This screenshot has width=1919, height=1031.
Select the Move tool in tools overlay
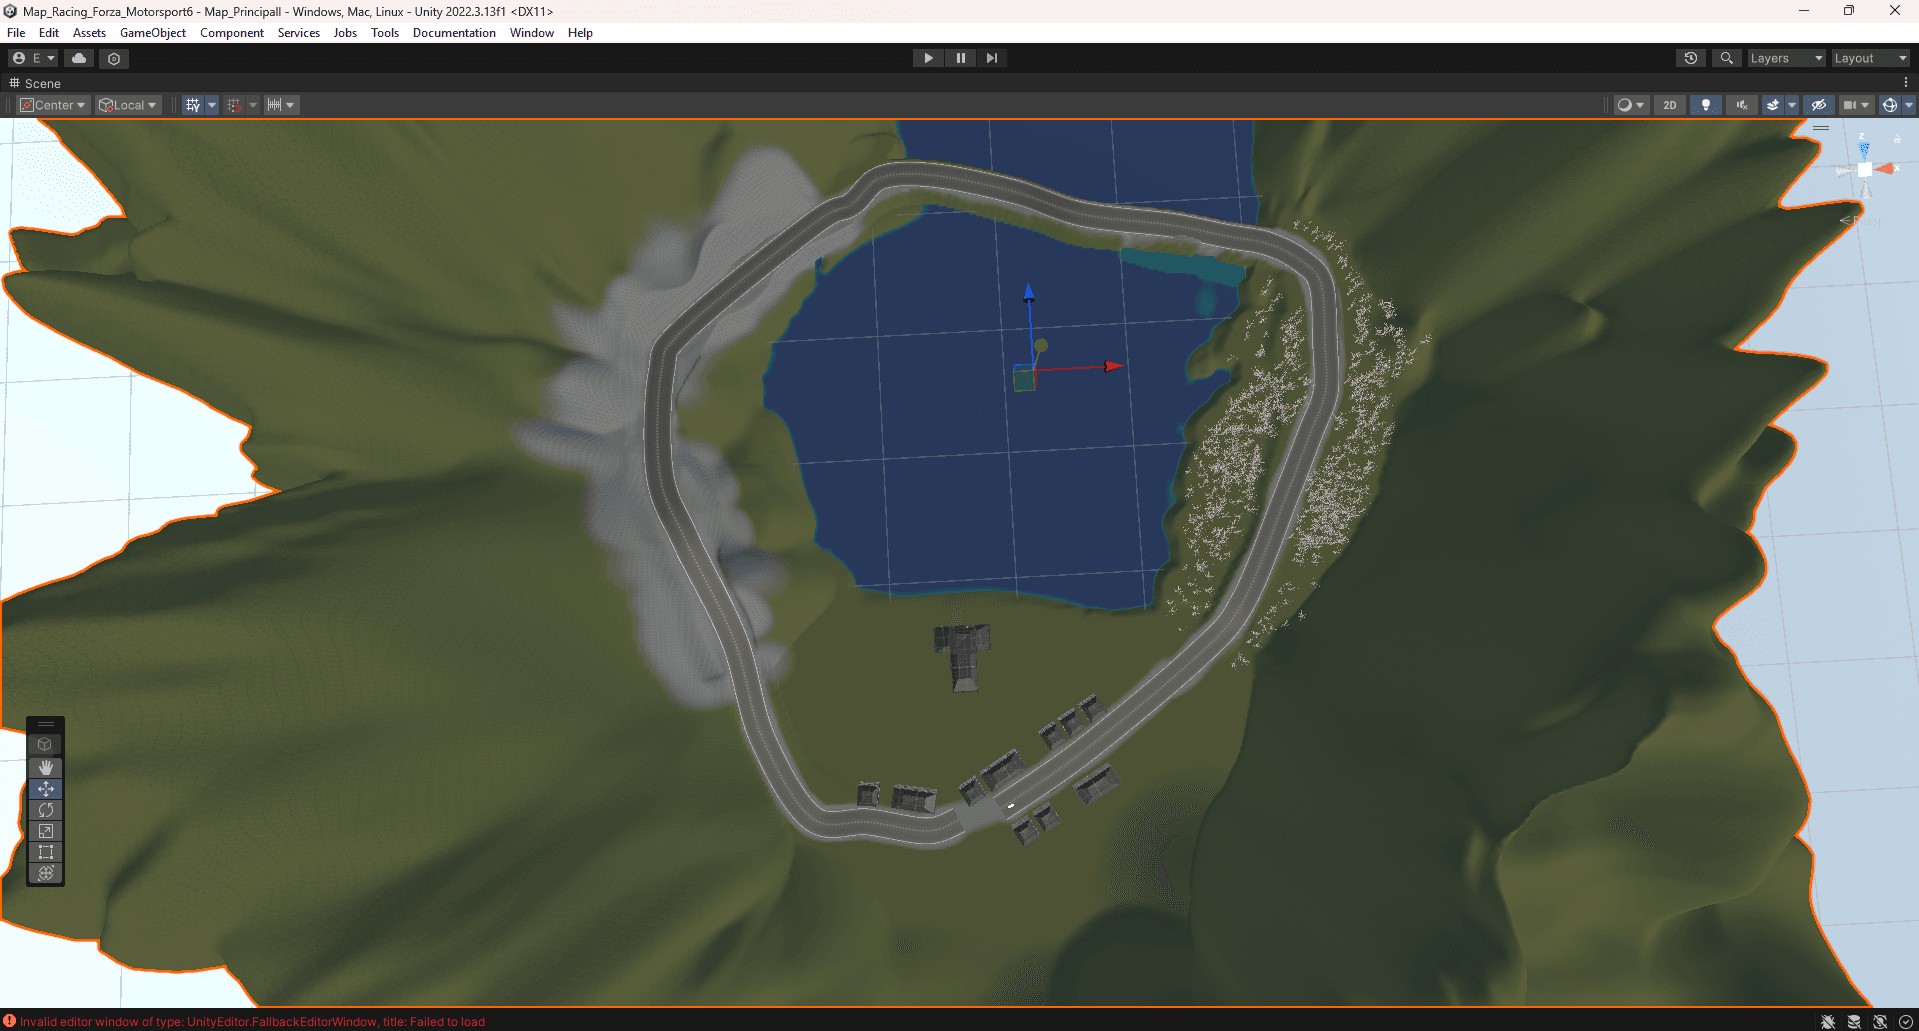(45, 789)
